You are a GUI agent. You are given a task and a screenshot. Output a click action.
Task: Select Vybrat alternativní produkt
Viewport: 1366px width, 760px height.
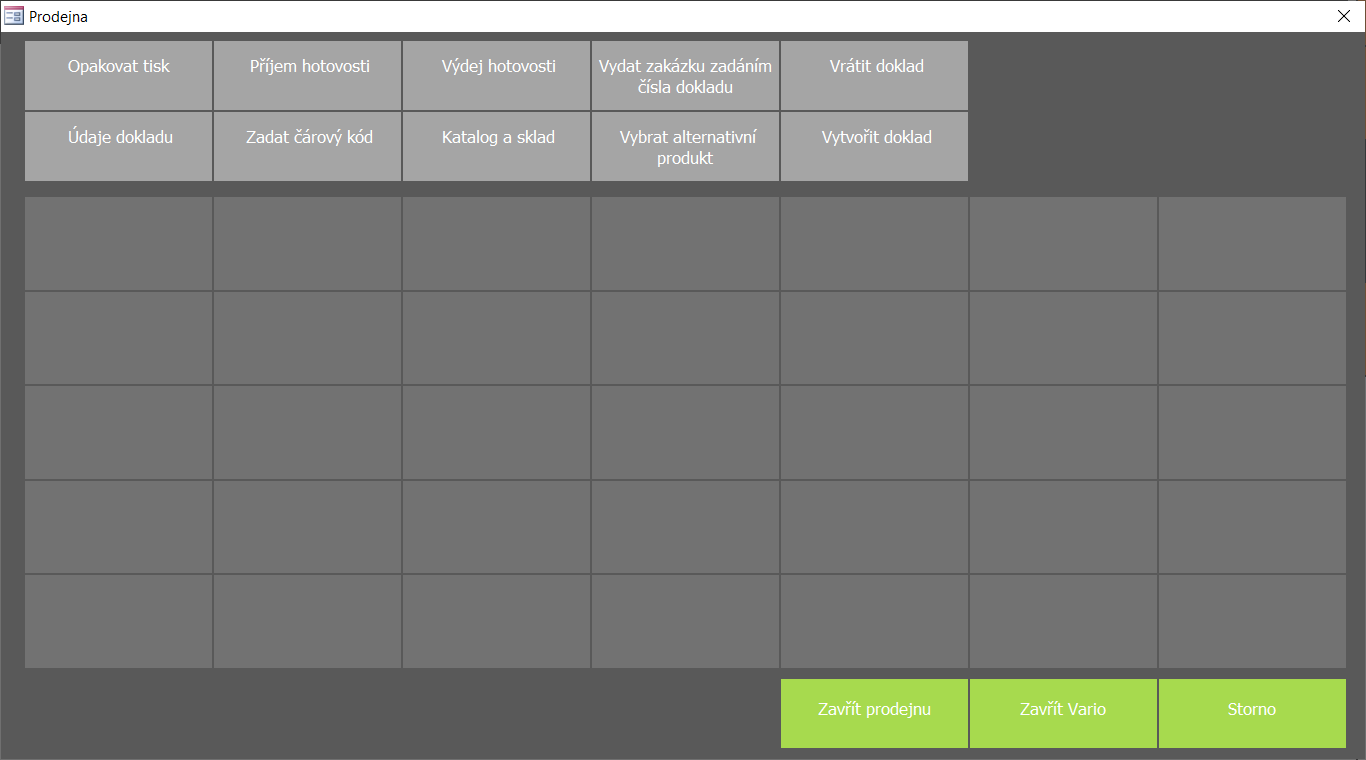685,146
